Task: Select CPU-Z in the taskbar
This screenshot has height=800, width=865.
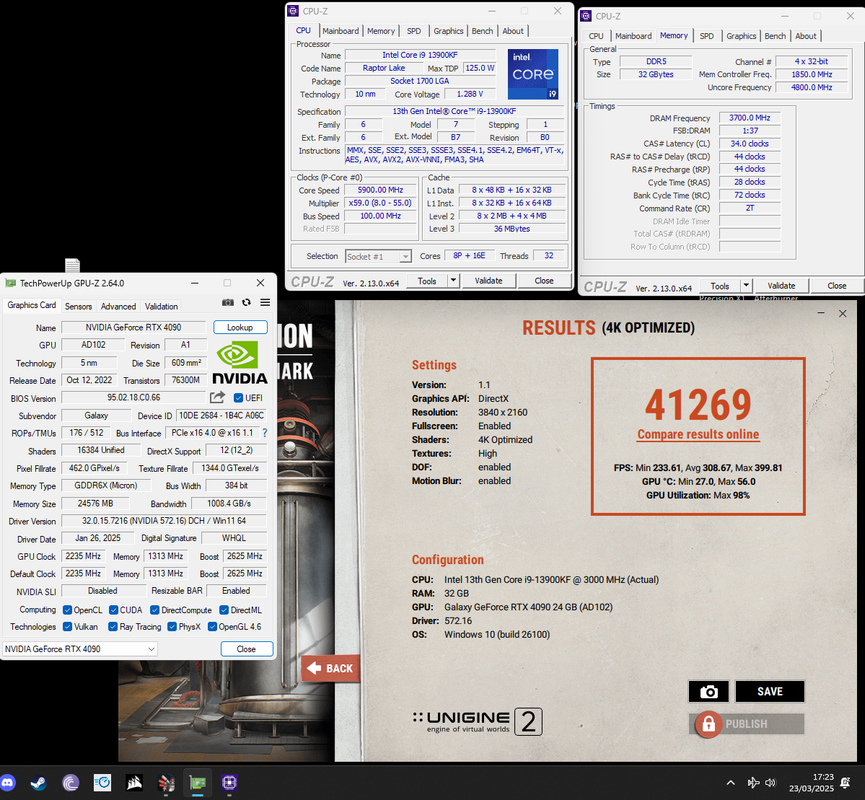Action: pos(229,782)
